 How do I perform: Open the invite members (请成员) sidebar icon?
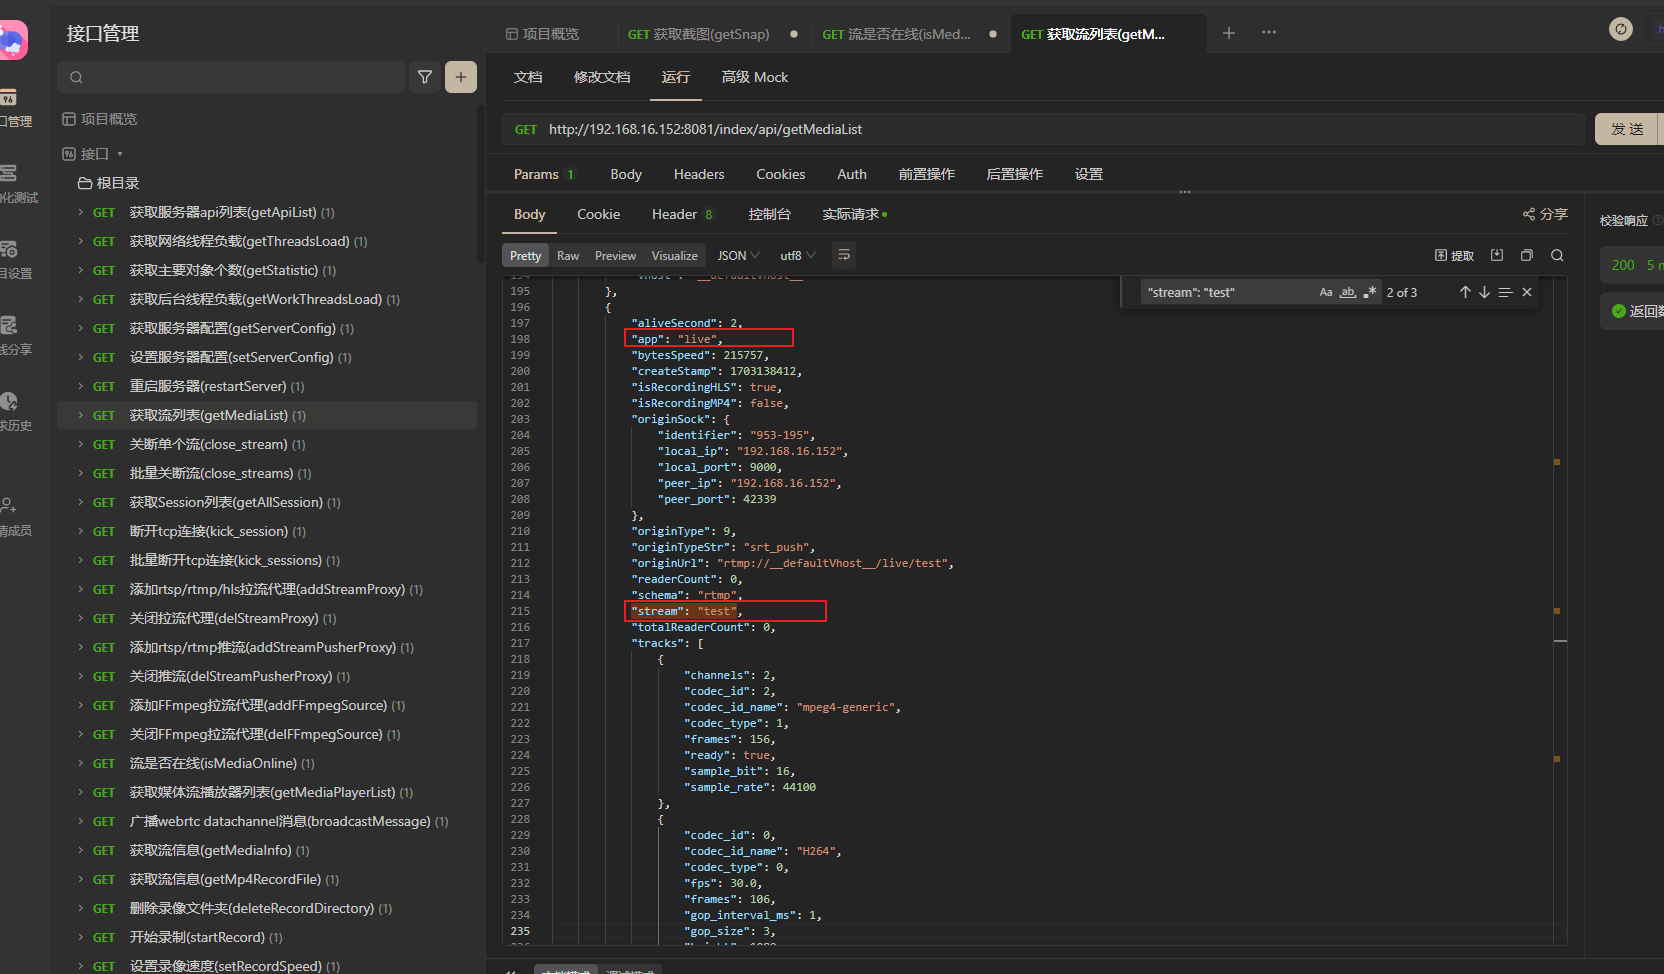[9, 506]
